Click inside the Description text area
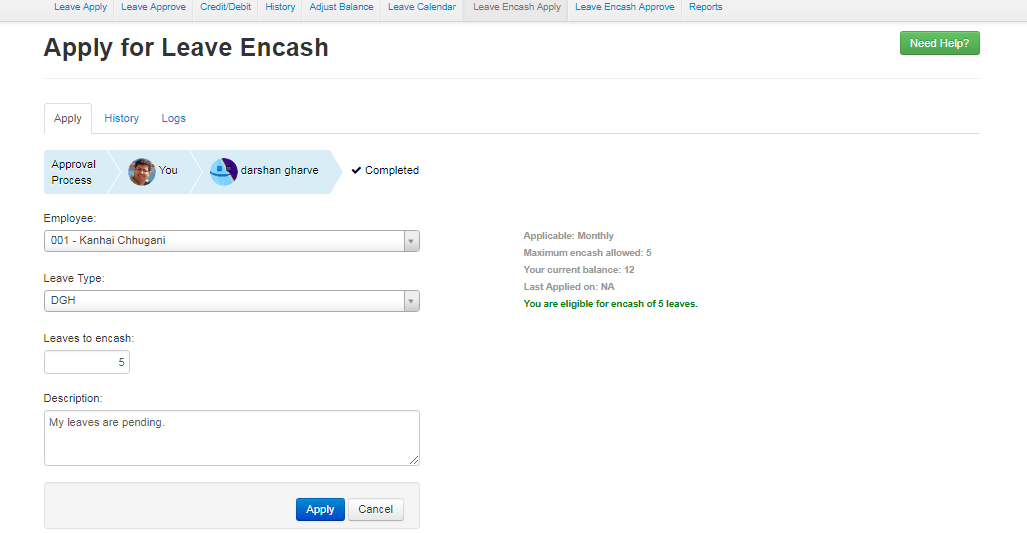Viewport: 1027px width, 533px height. 231,437
